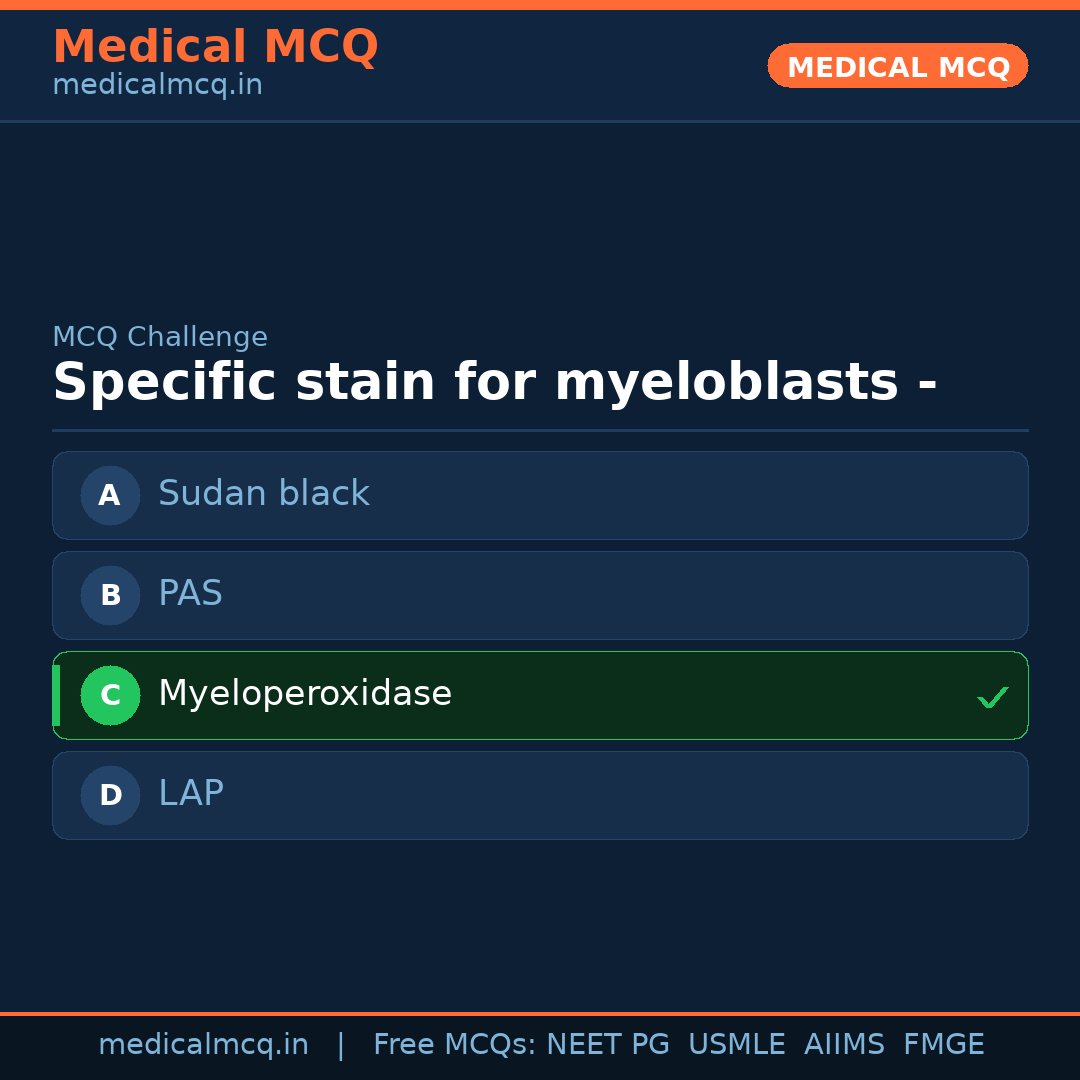The image size is (1080, 1080).
Task: Select answer option LAP
Action: (x=540, y=795)
